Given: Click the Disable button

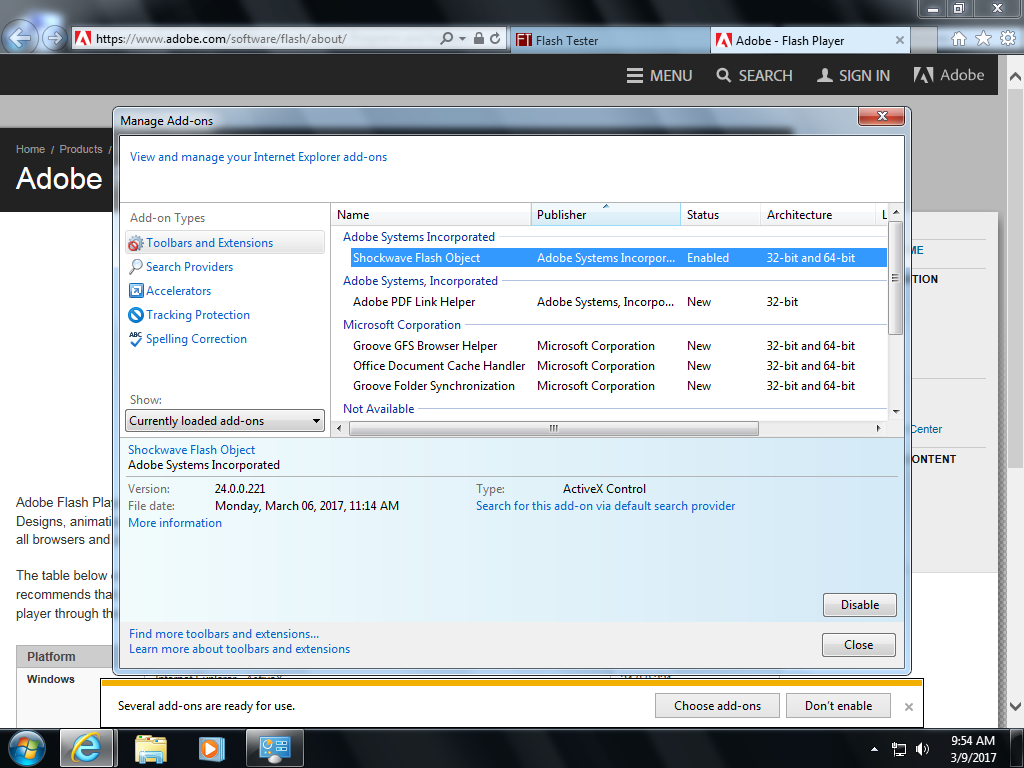Looking at the screenshot, I should tap(859, 605).
